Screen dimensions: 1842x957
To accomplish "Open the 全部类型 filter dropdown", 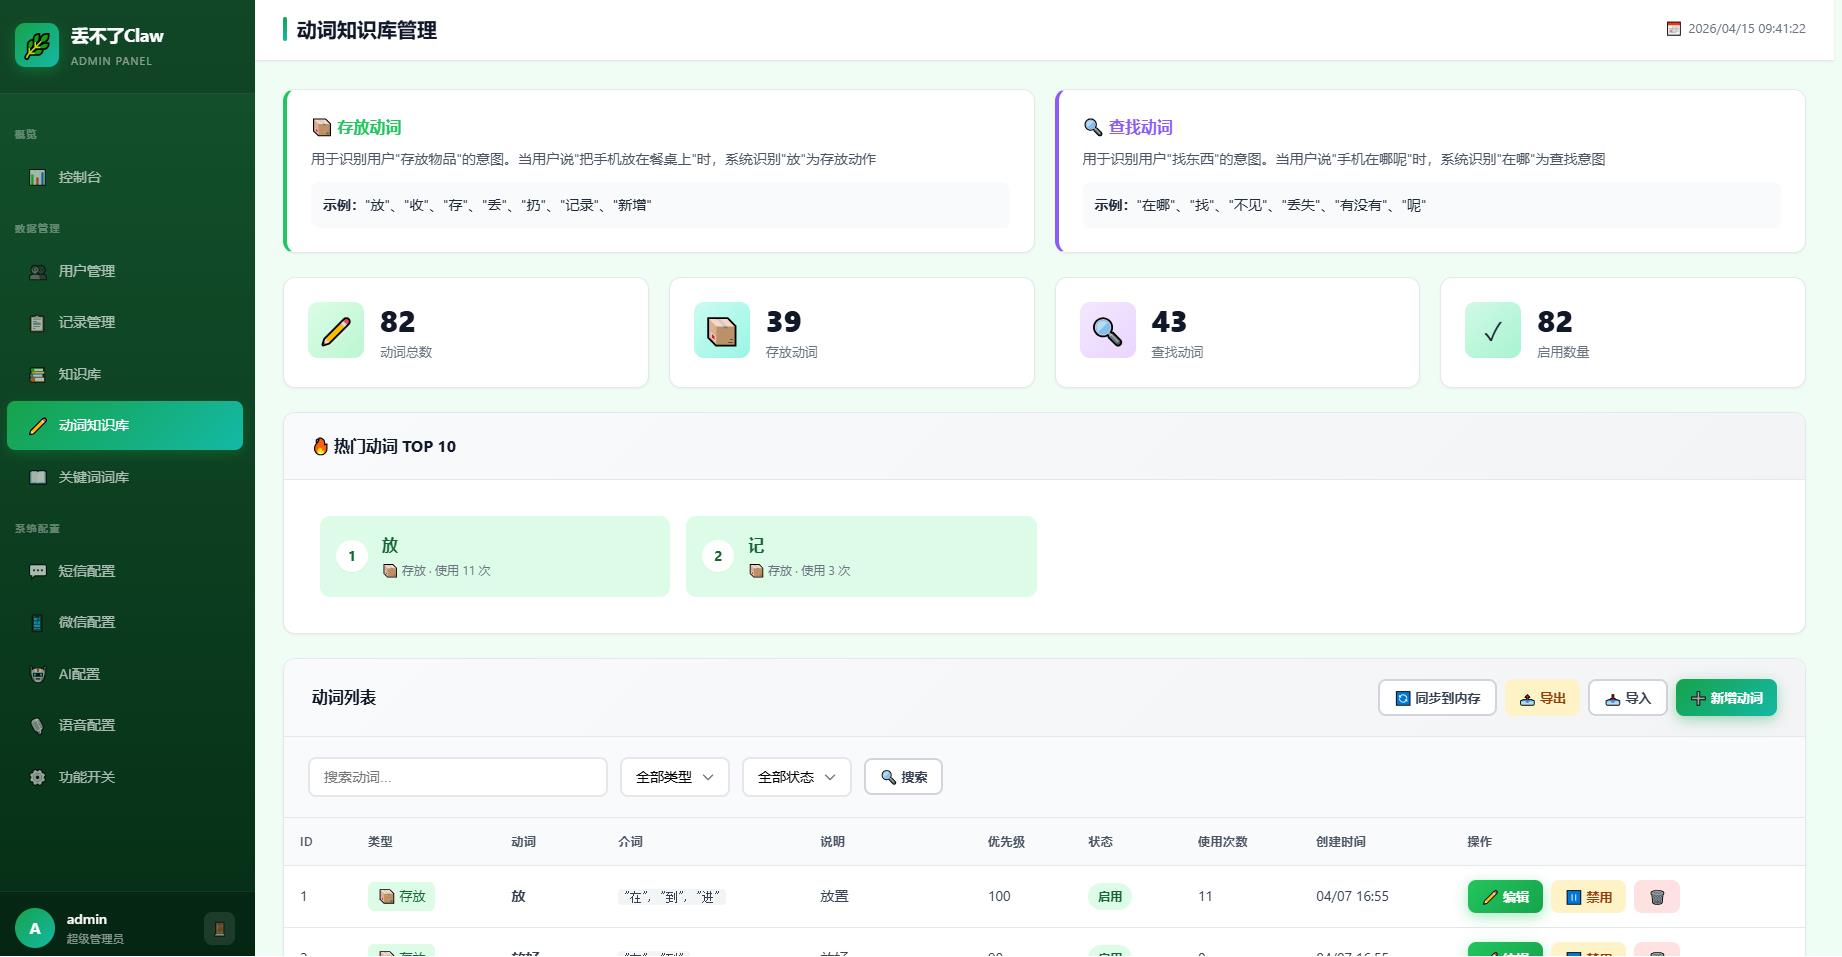I will pyautogui.click(x=674, y=777).
